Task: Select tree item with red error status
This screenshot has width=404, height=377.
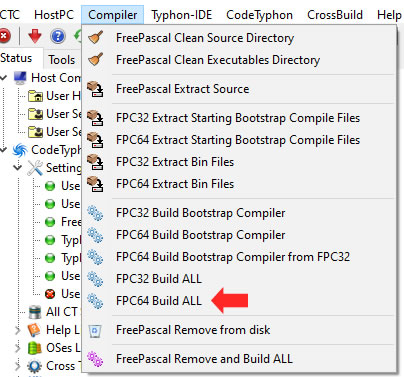Action: point(70,294)
